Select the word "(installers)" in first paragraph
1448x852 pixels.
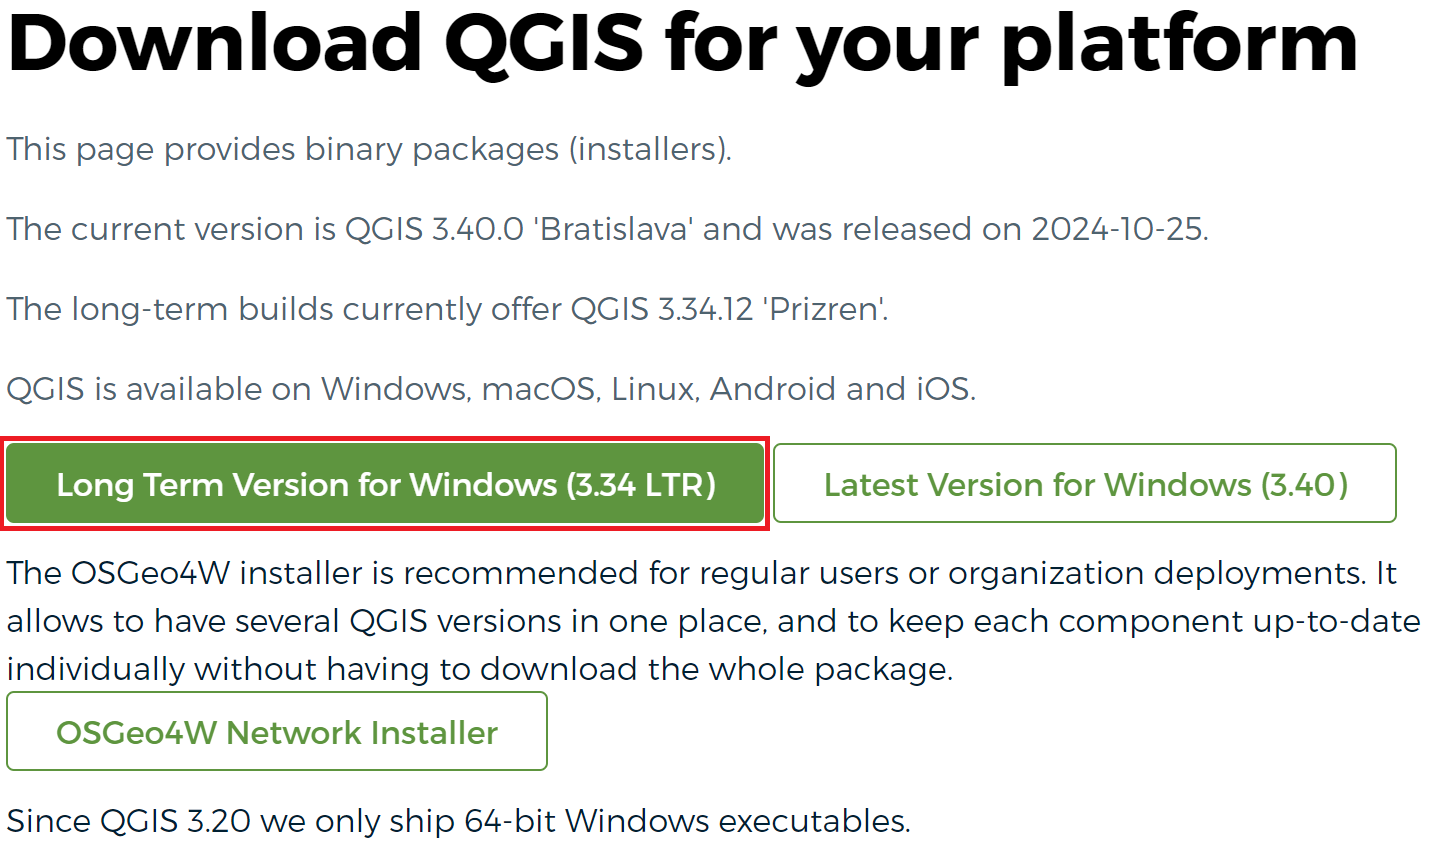click(650, 149)
